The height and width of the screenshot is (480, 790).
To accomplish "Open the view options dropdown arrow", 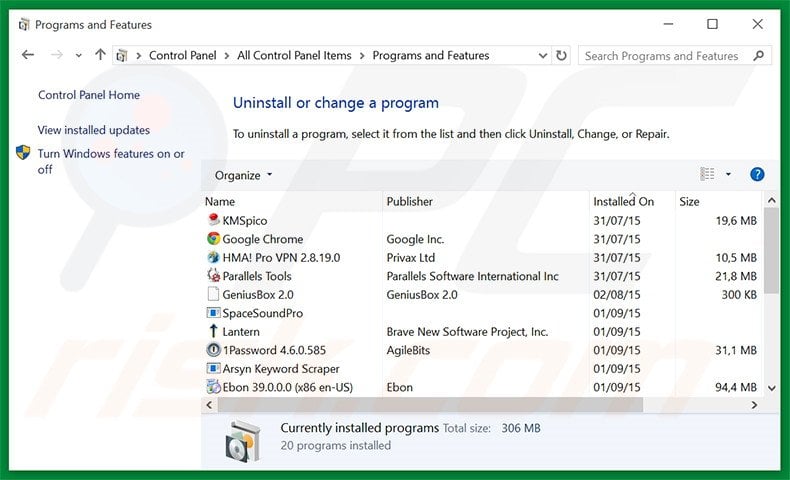I will click(728, 174).
